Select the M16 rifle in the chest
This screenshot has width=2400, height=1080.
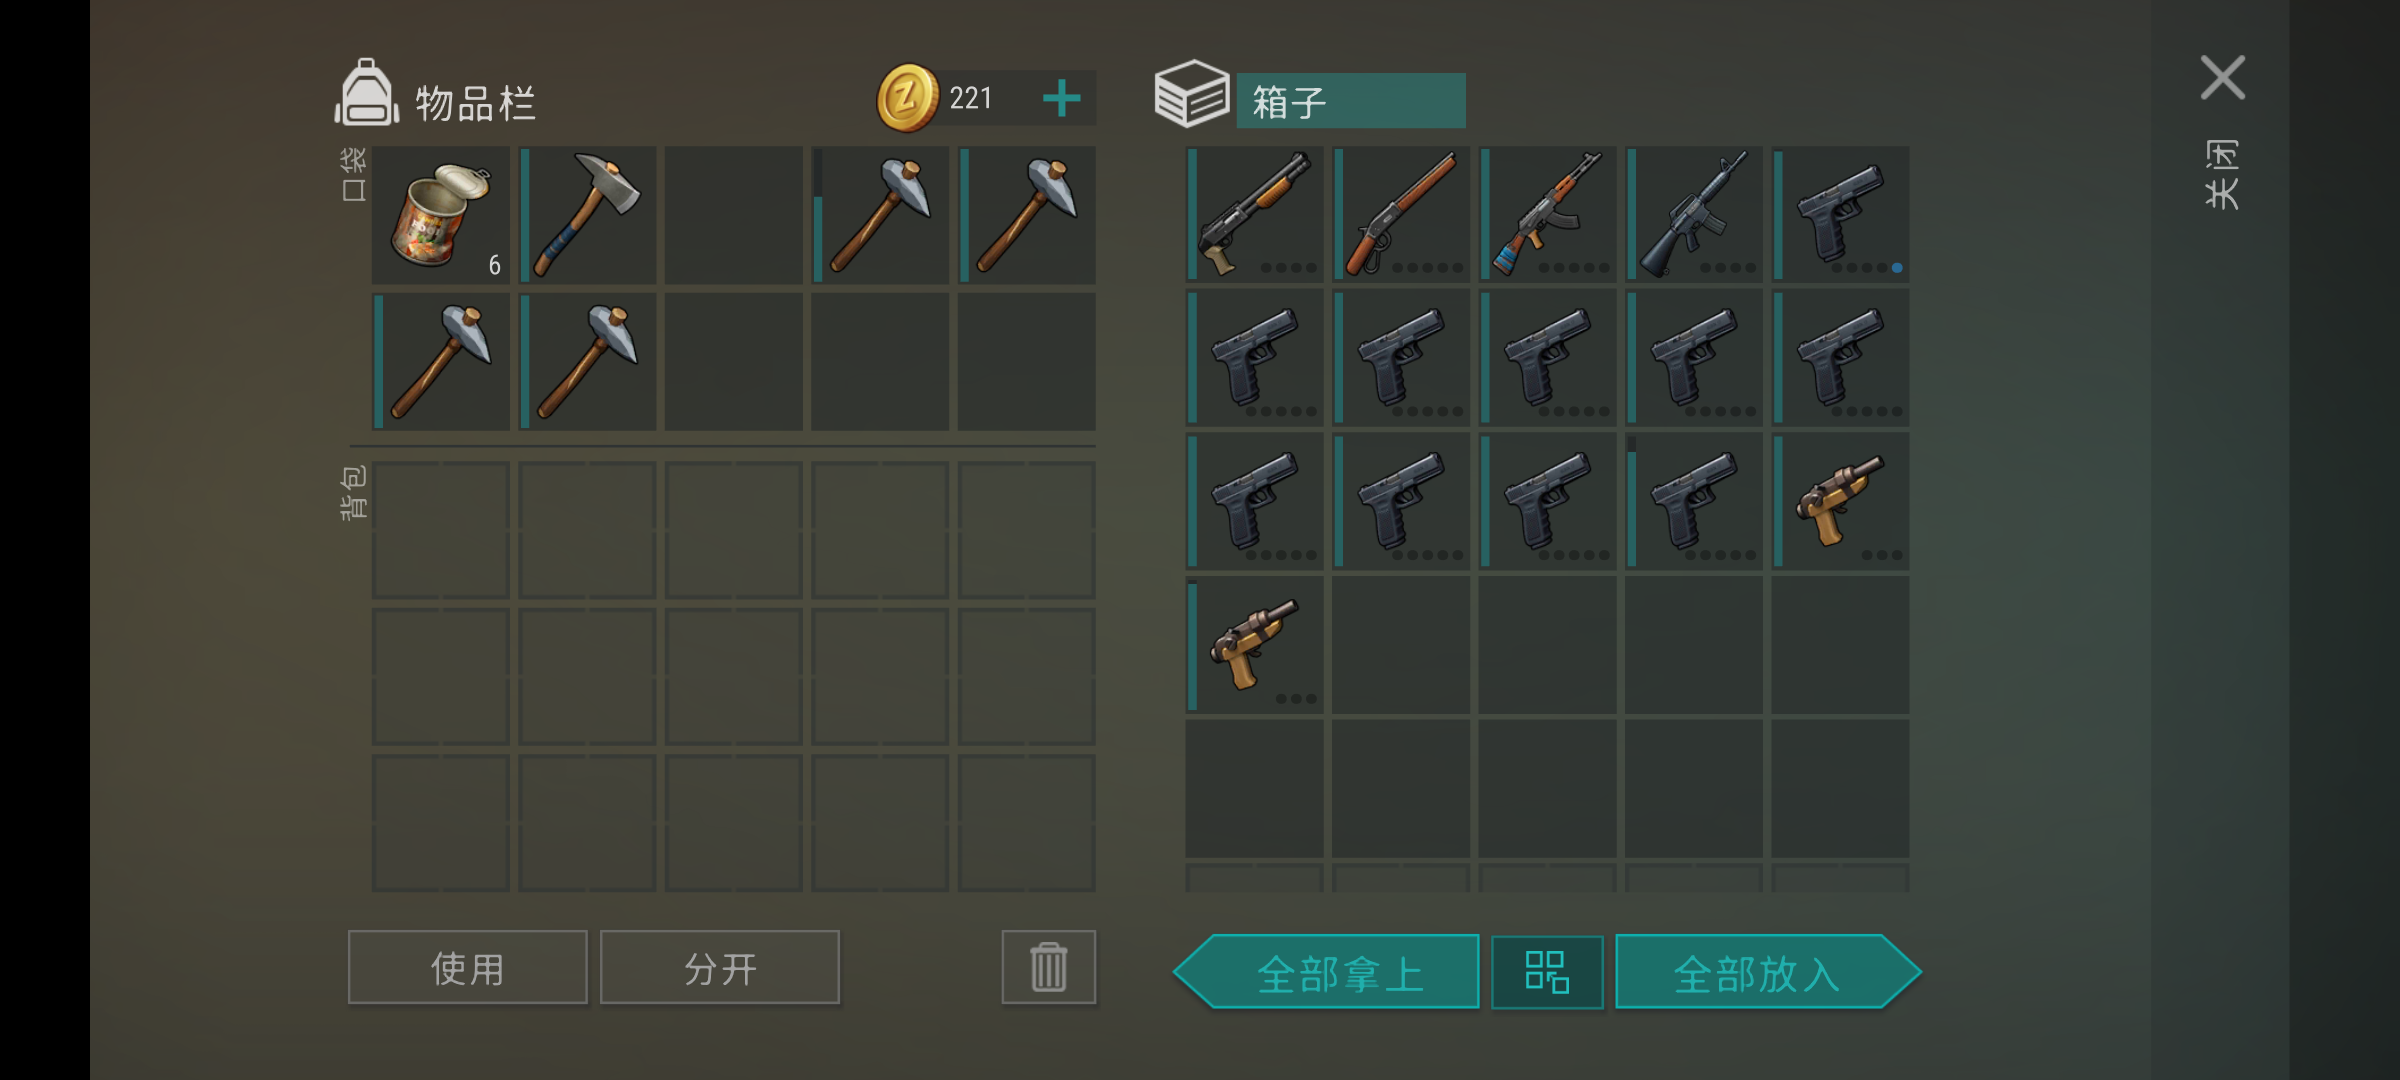1694,214
